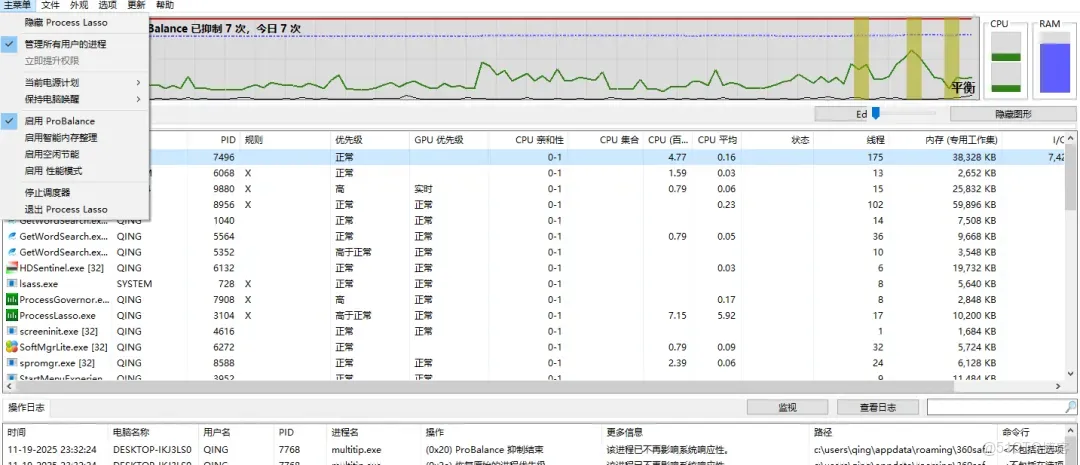Open the 外观 menu

pos(79,5)
